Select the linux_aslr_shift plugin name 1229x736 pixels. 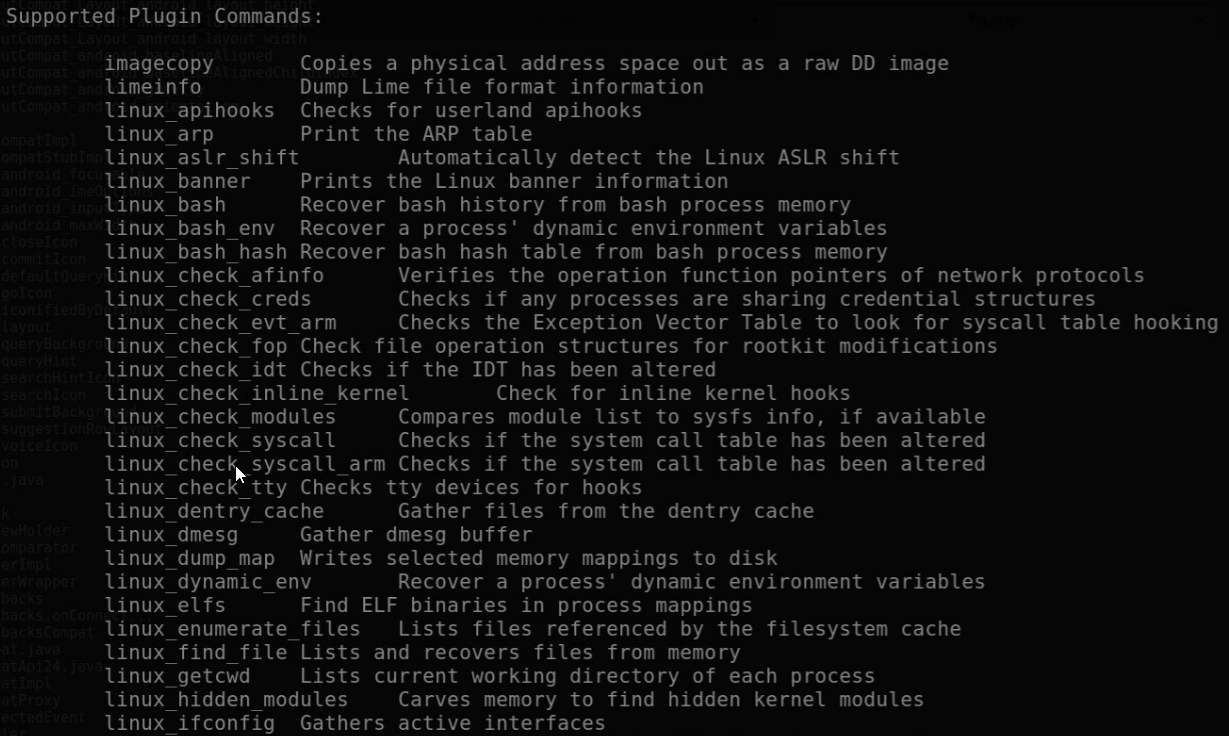(x=202, y=158)
